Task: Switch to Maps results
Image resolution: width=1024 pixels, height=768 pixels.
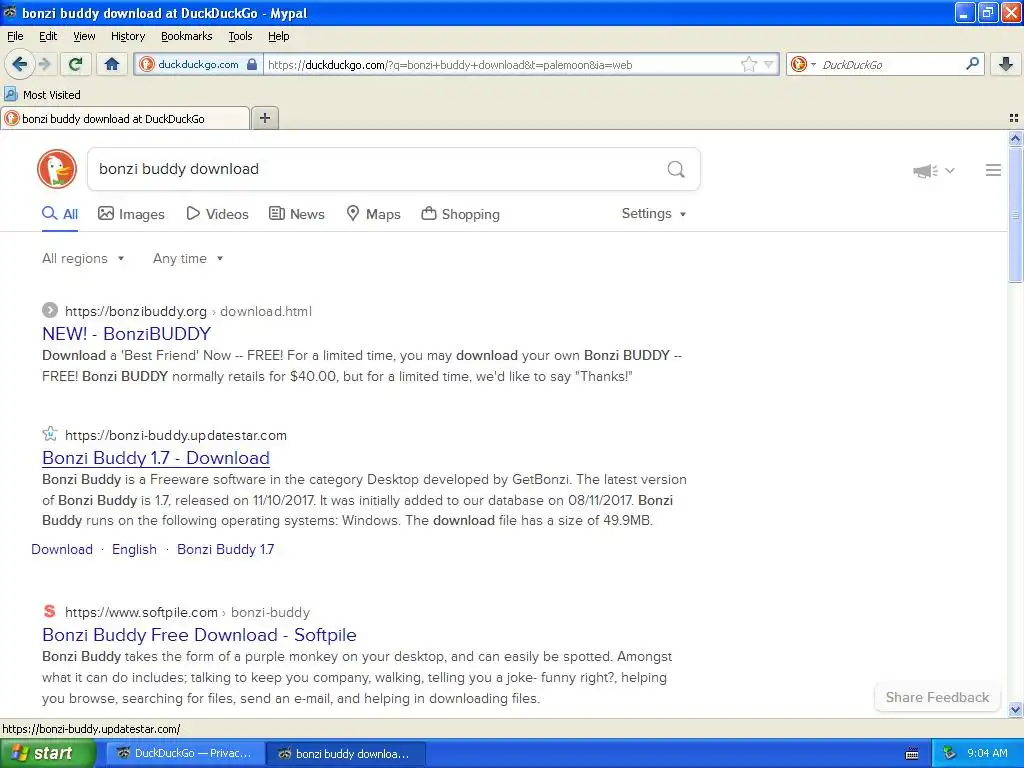Action: pos(373,214)
